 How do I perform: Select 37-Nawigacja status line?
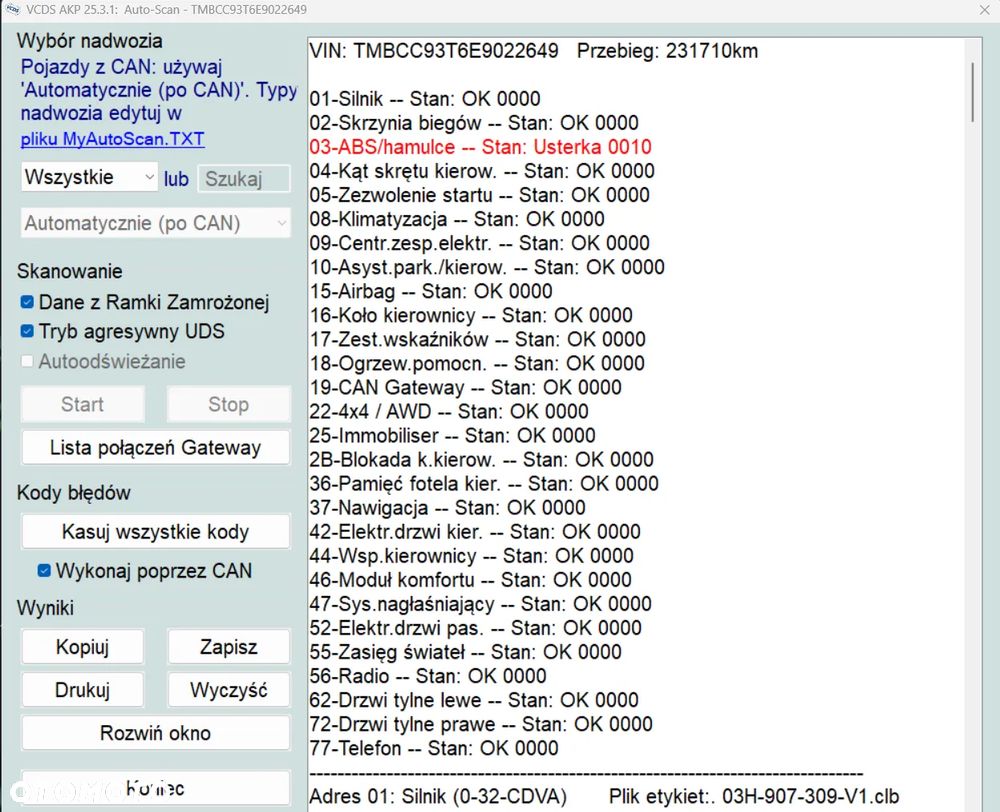pos(447,508)
